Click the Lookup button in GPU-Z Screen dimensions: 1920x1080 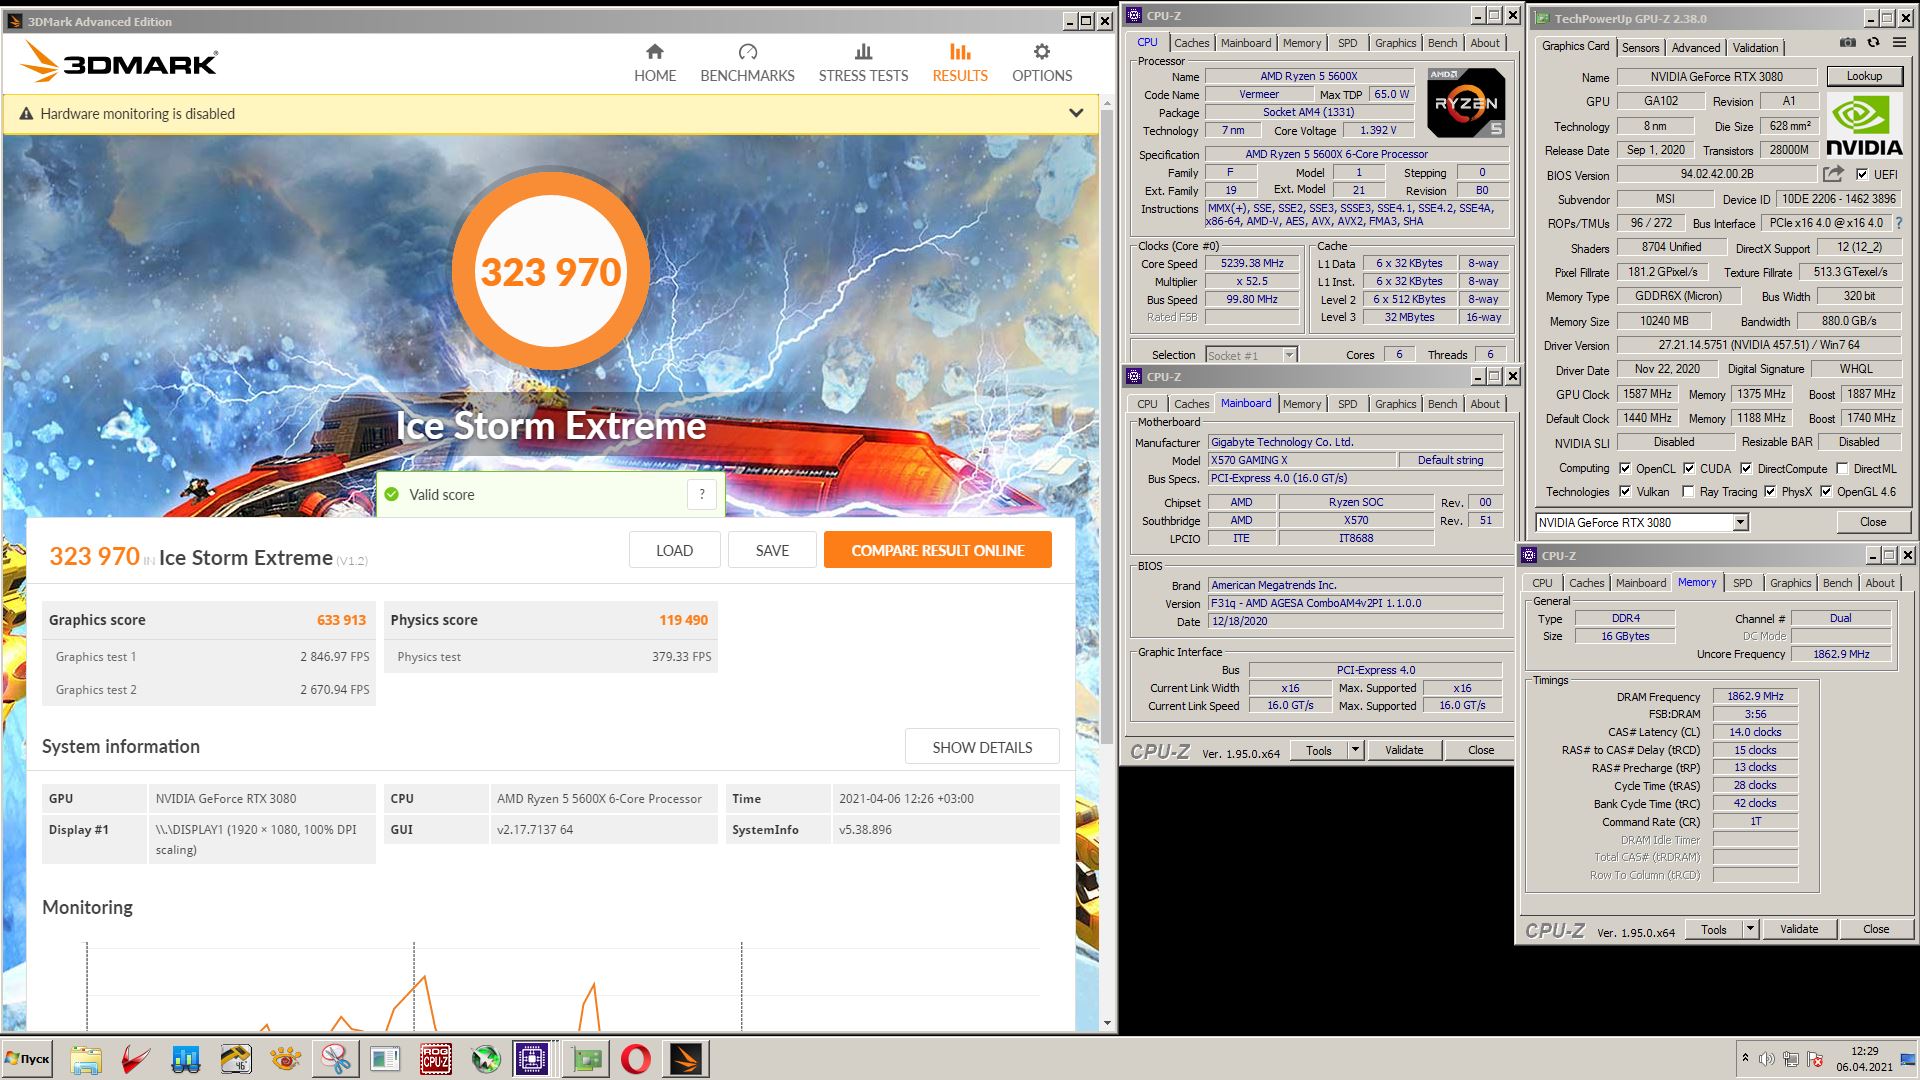1864,76
